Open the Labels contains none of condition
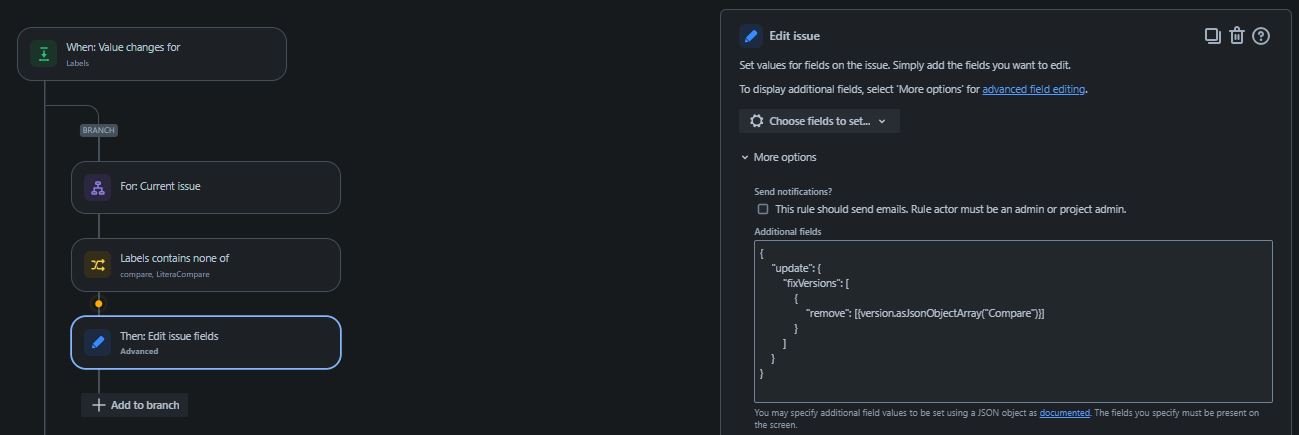1299x435 pixels. point(206,265)
